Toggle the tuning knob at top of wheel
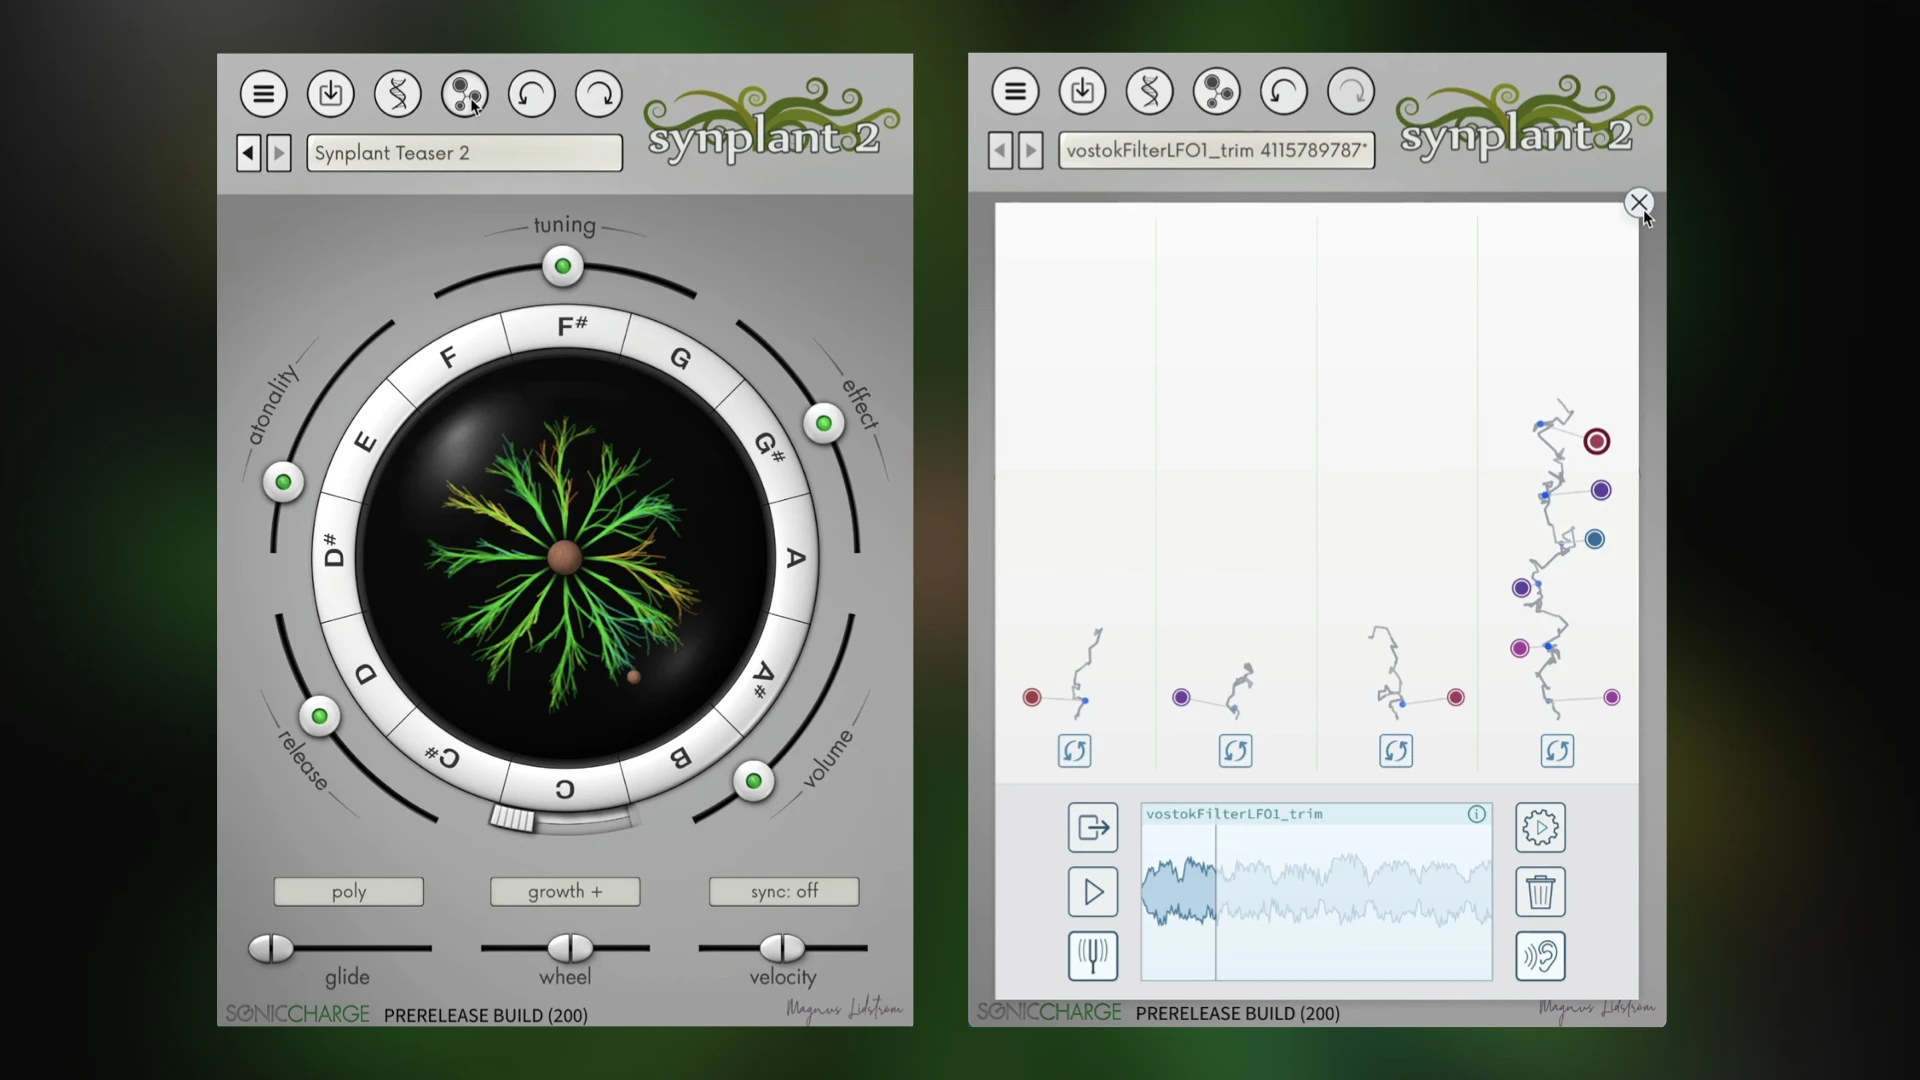The height and width of the screenshot is (1080, 1920). click(x=562, y=265)
